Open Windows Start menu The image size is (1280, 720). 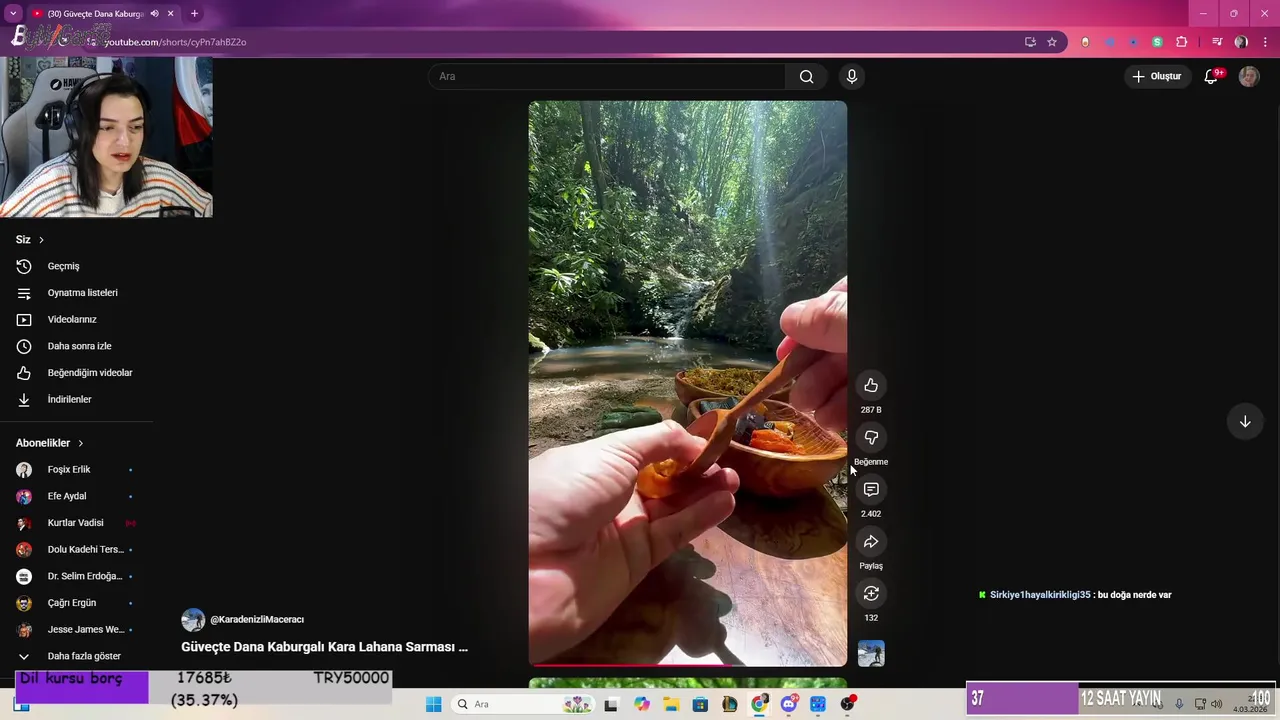point(433,704)
